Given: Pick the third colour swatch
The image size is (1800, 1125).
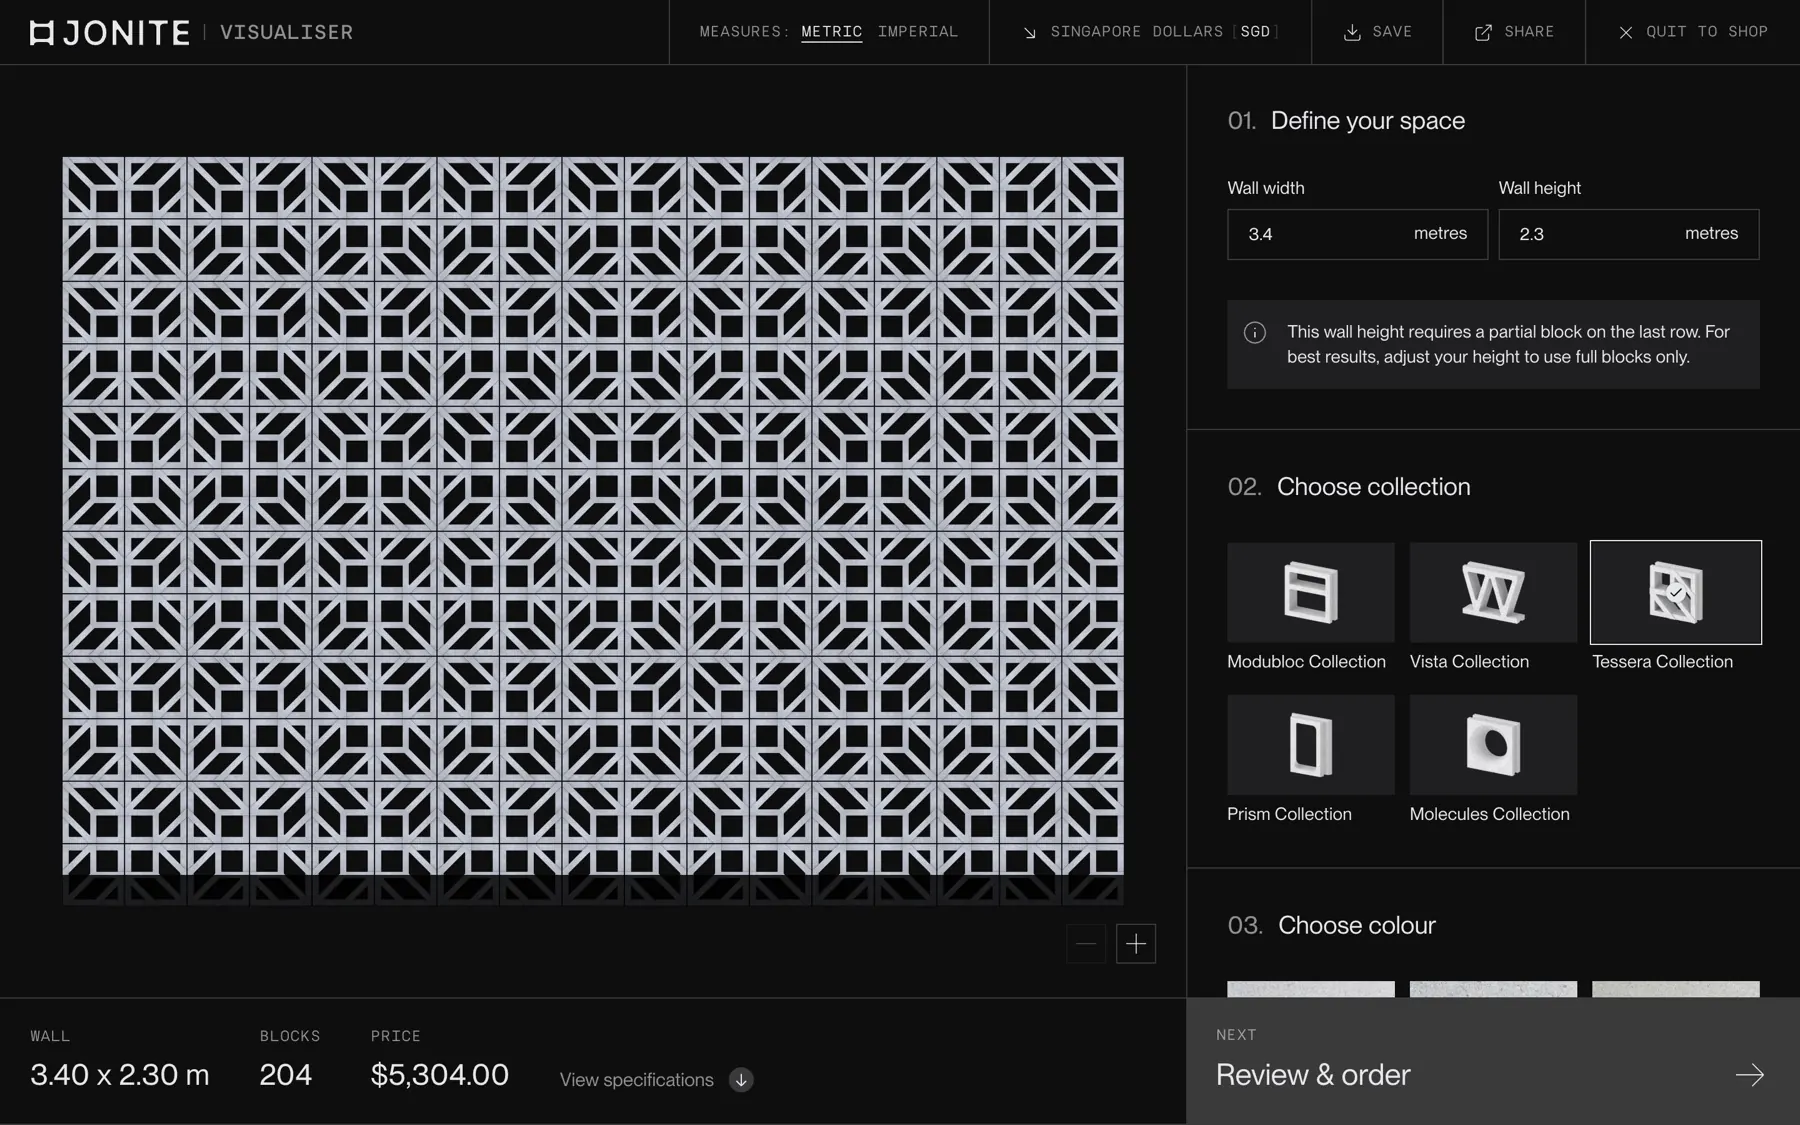Looking at the screenshot, I should (x=1676, y=989).
